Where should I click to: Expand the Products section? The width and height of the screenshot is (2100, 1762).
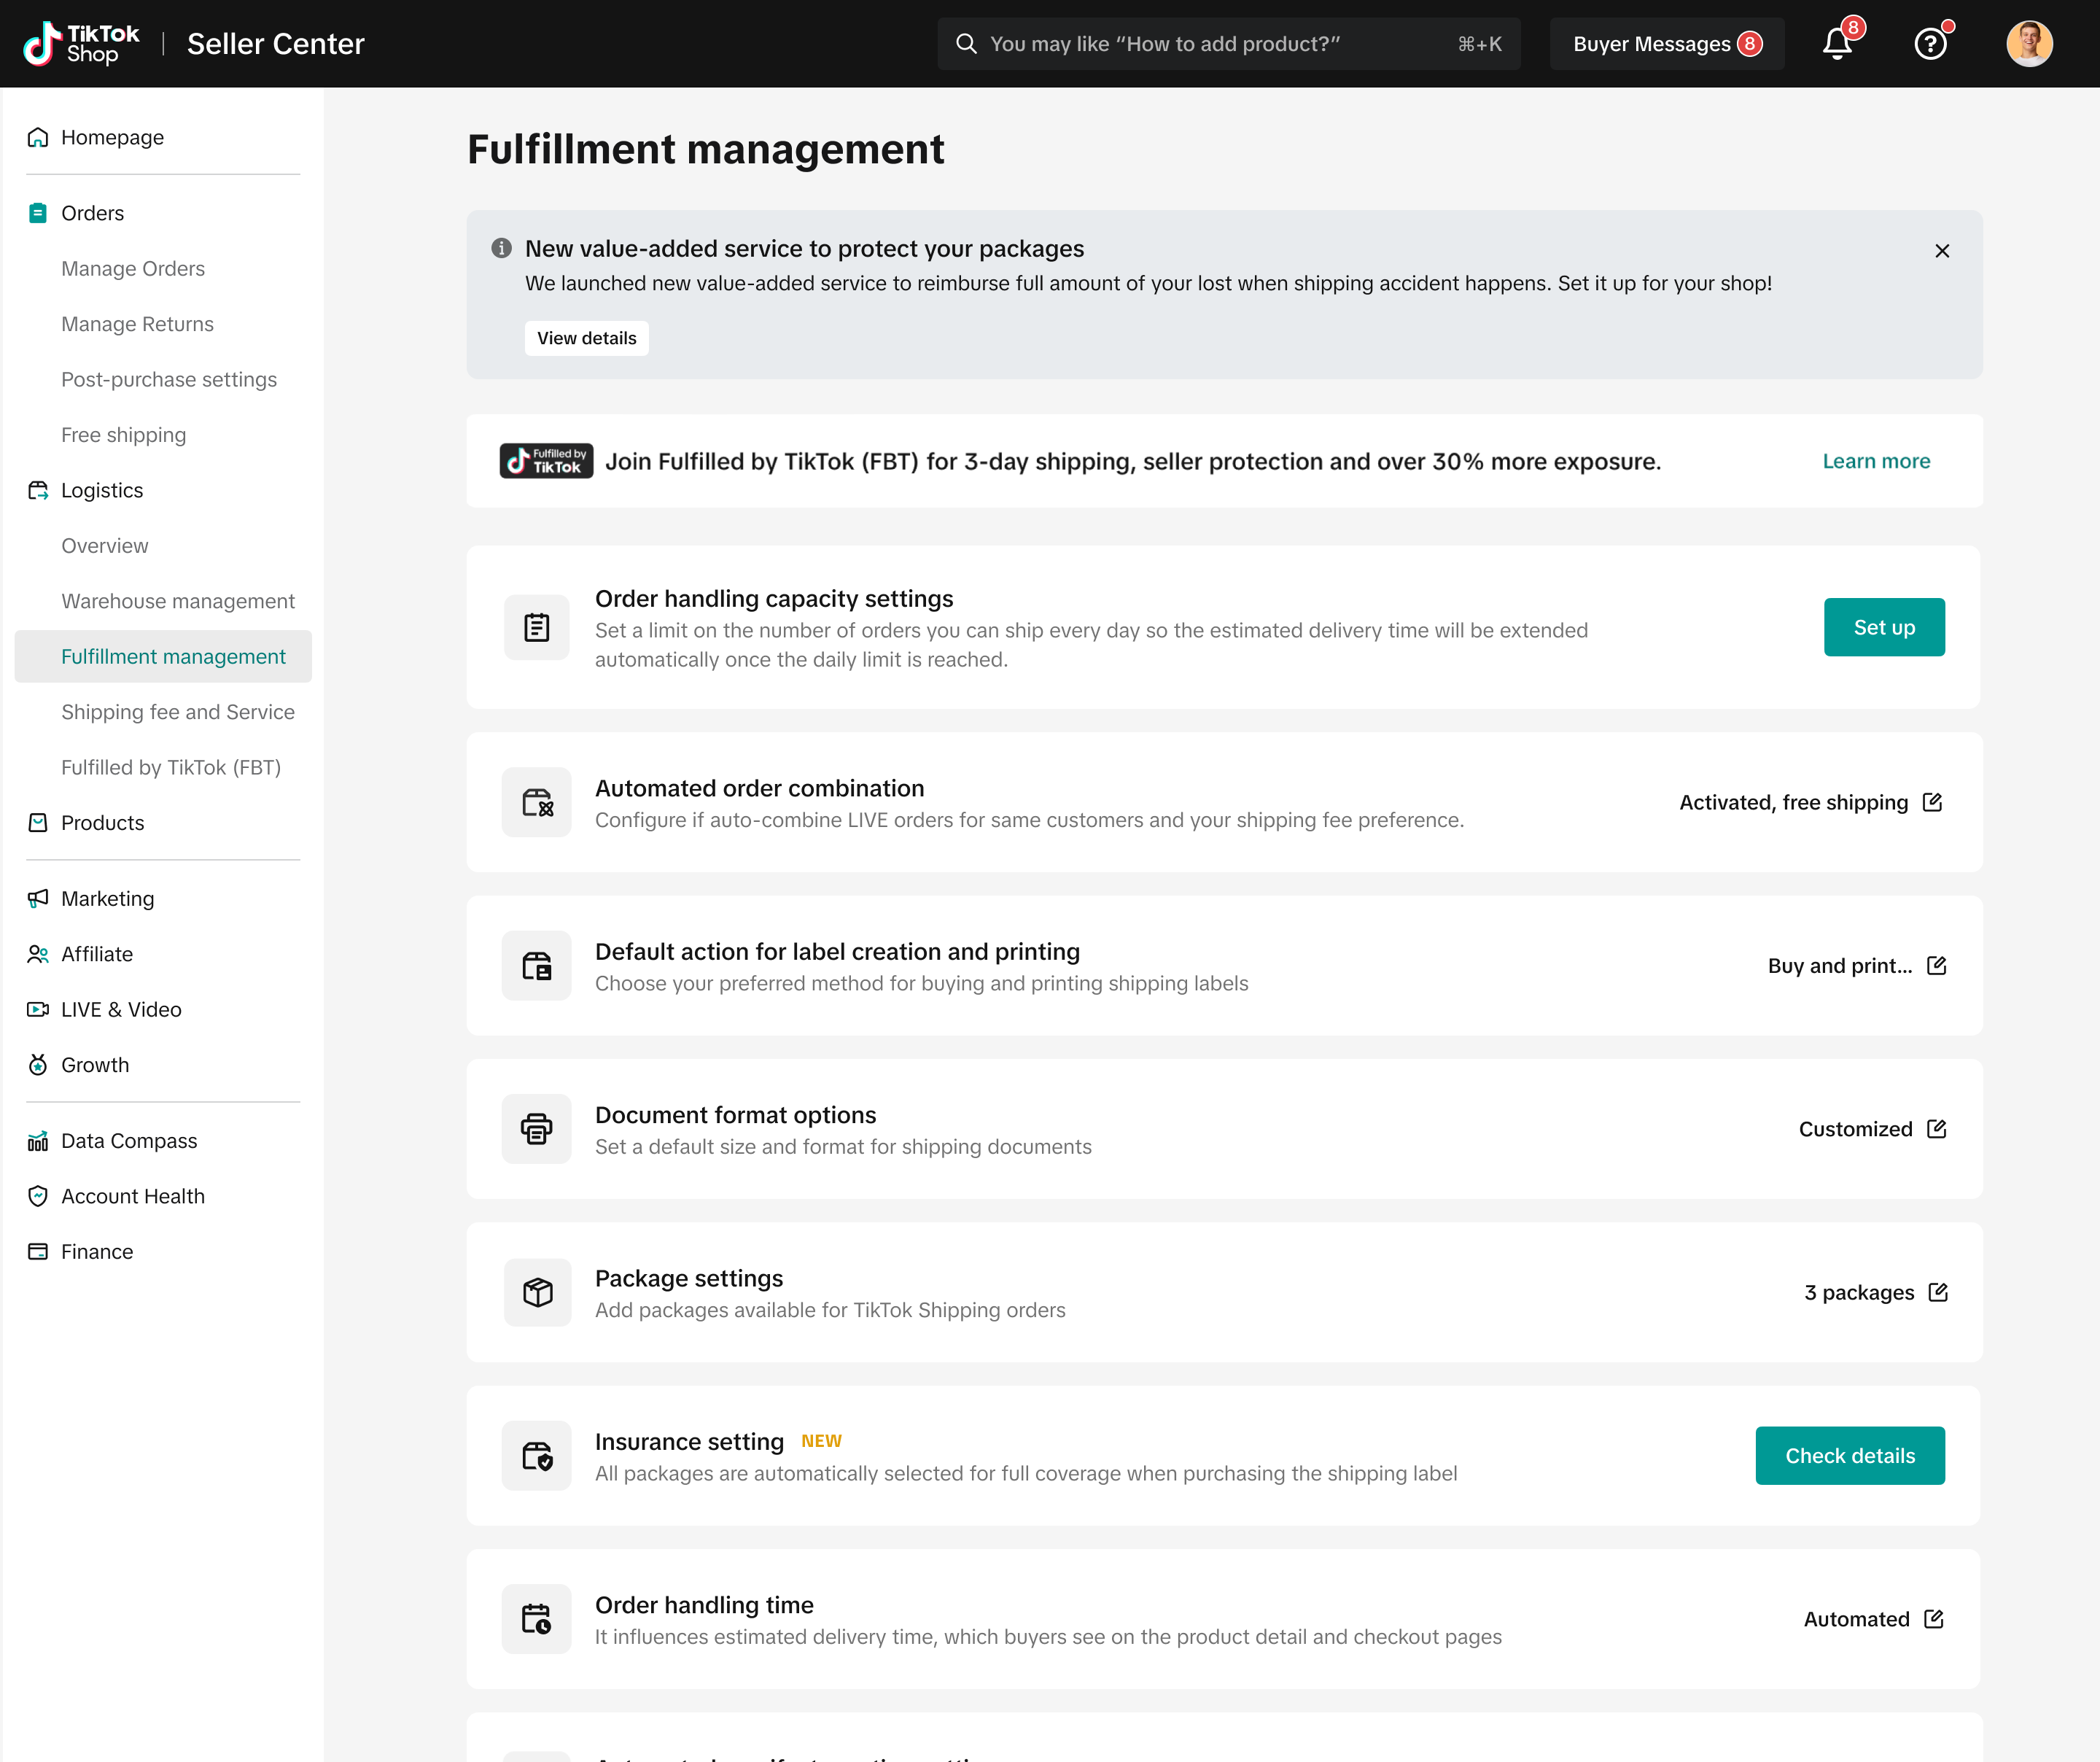click(102, 823)
